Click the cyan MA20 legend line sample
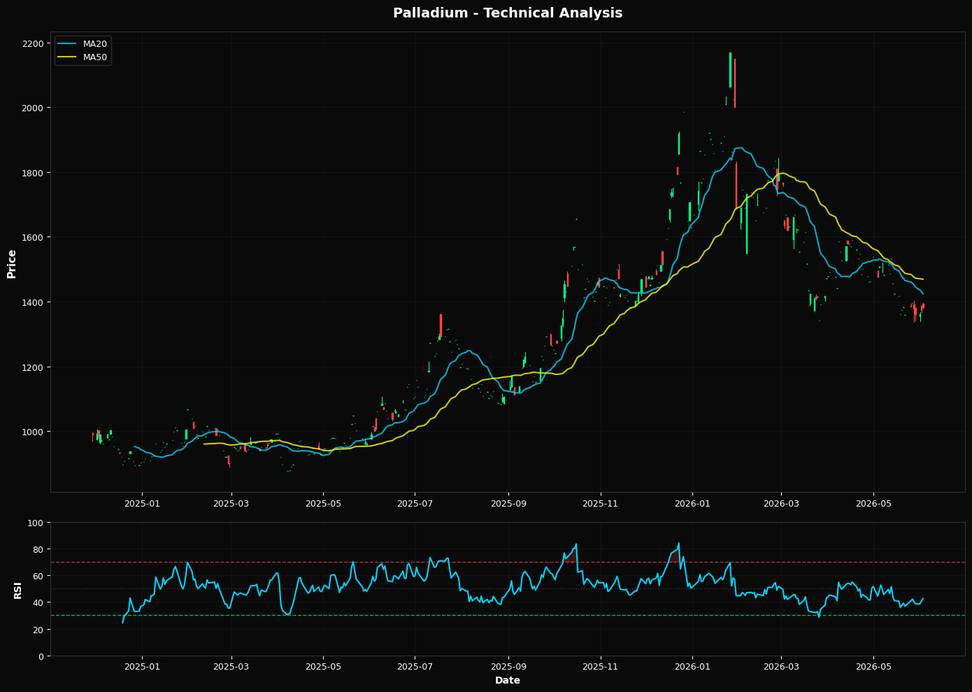This screenshot has height=692, width=972. (x=68, y=43)
